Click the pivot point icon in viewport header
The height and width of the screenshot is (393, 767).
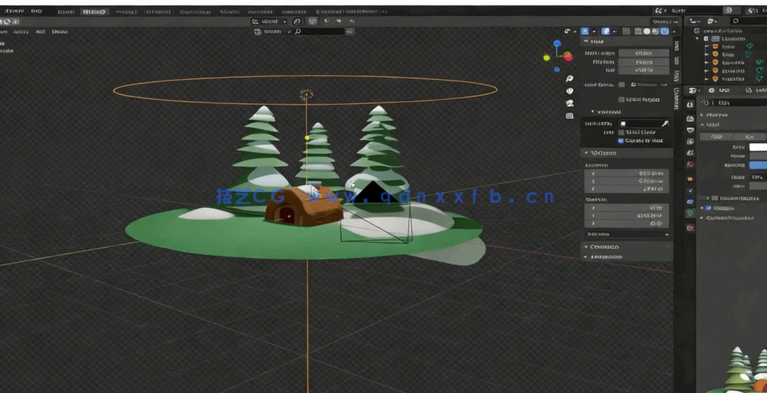(x=297, y=22)
